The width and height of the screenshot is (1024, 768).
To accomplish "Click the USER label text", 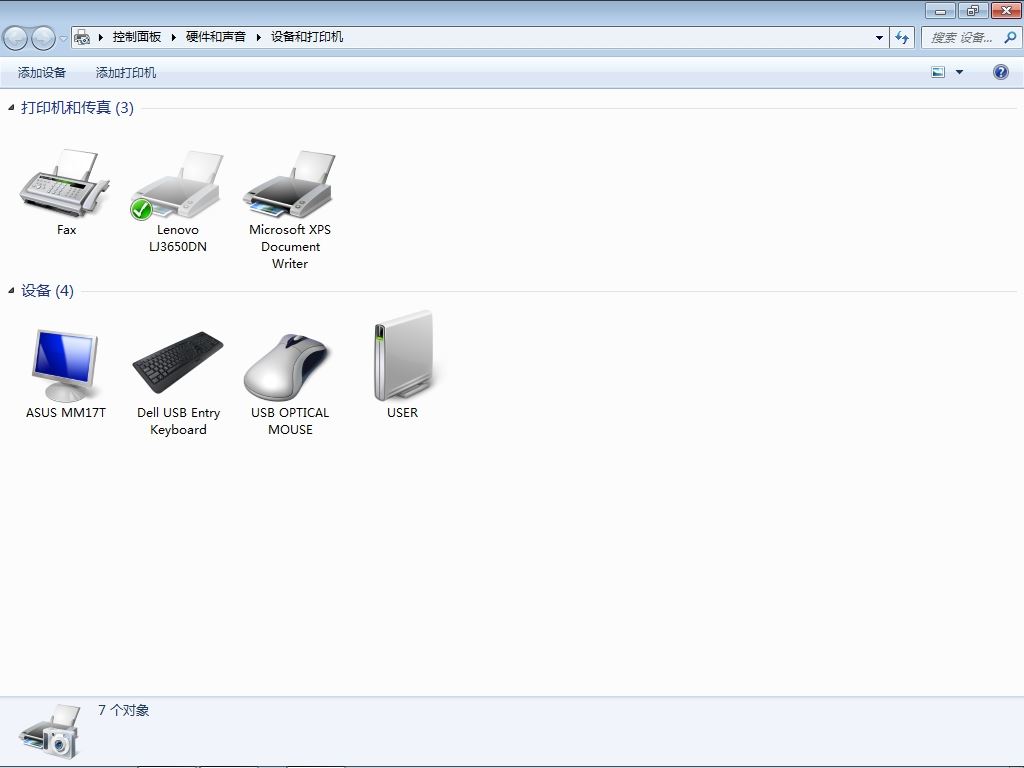I will tap(402, 413).
